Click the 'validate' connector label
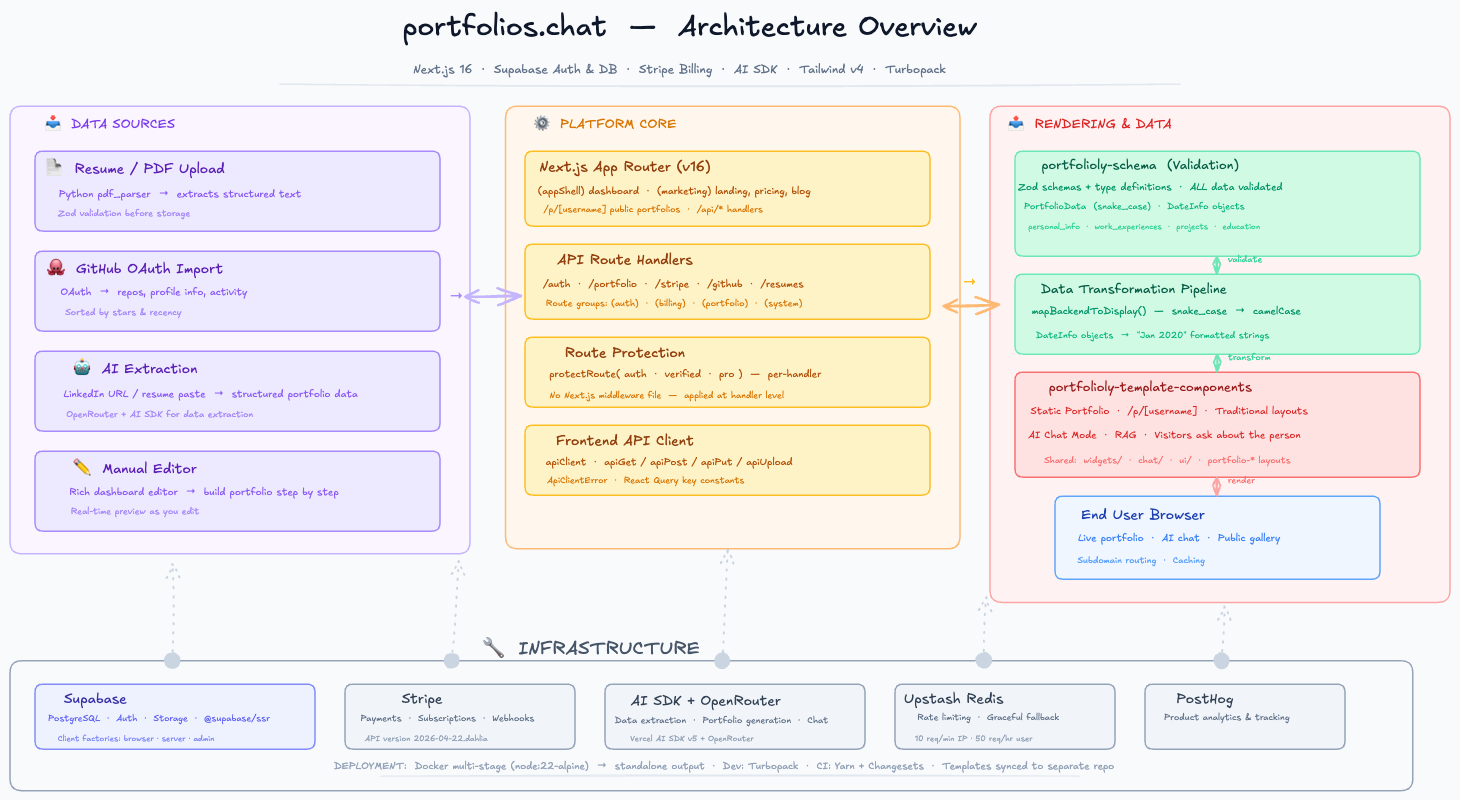1460x800 pixels. click(x=1244, y=260)
